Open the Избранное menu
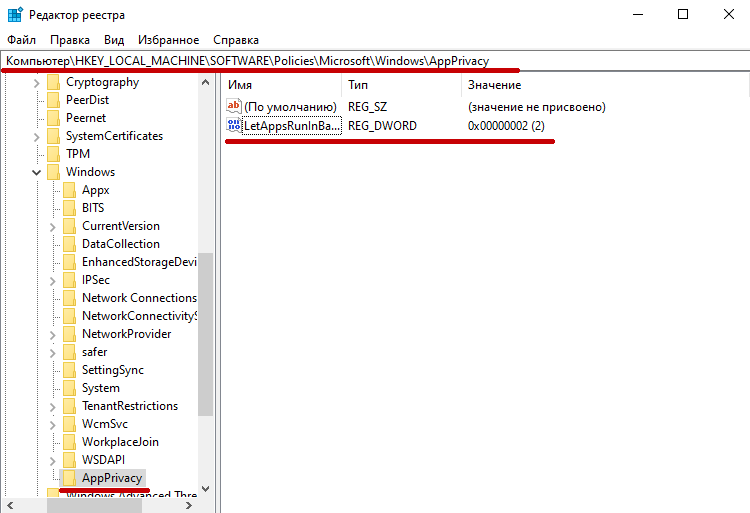This screenshot has width=750, height=513. pos(168,40)
